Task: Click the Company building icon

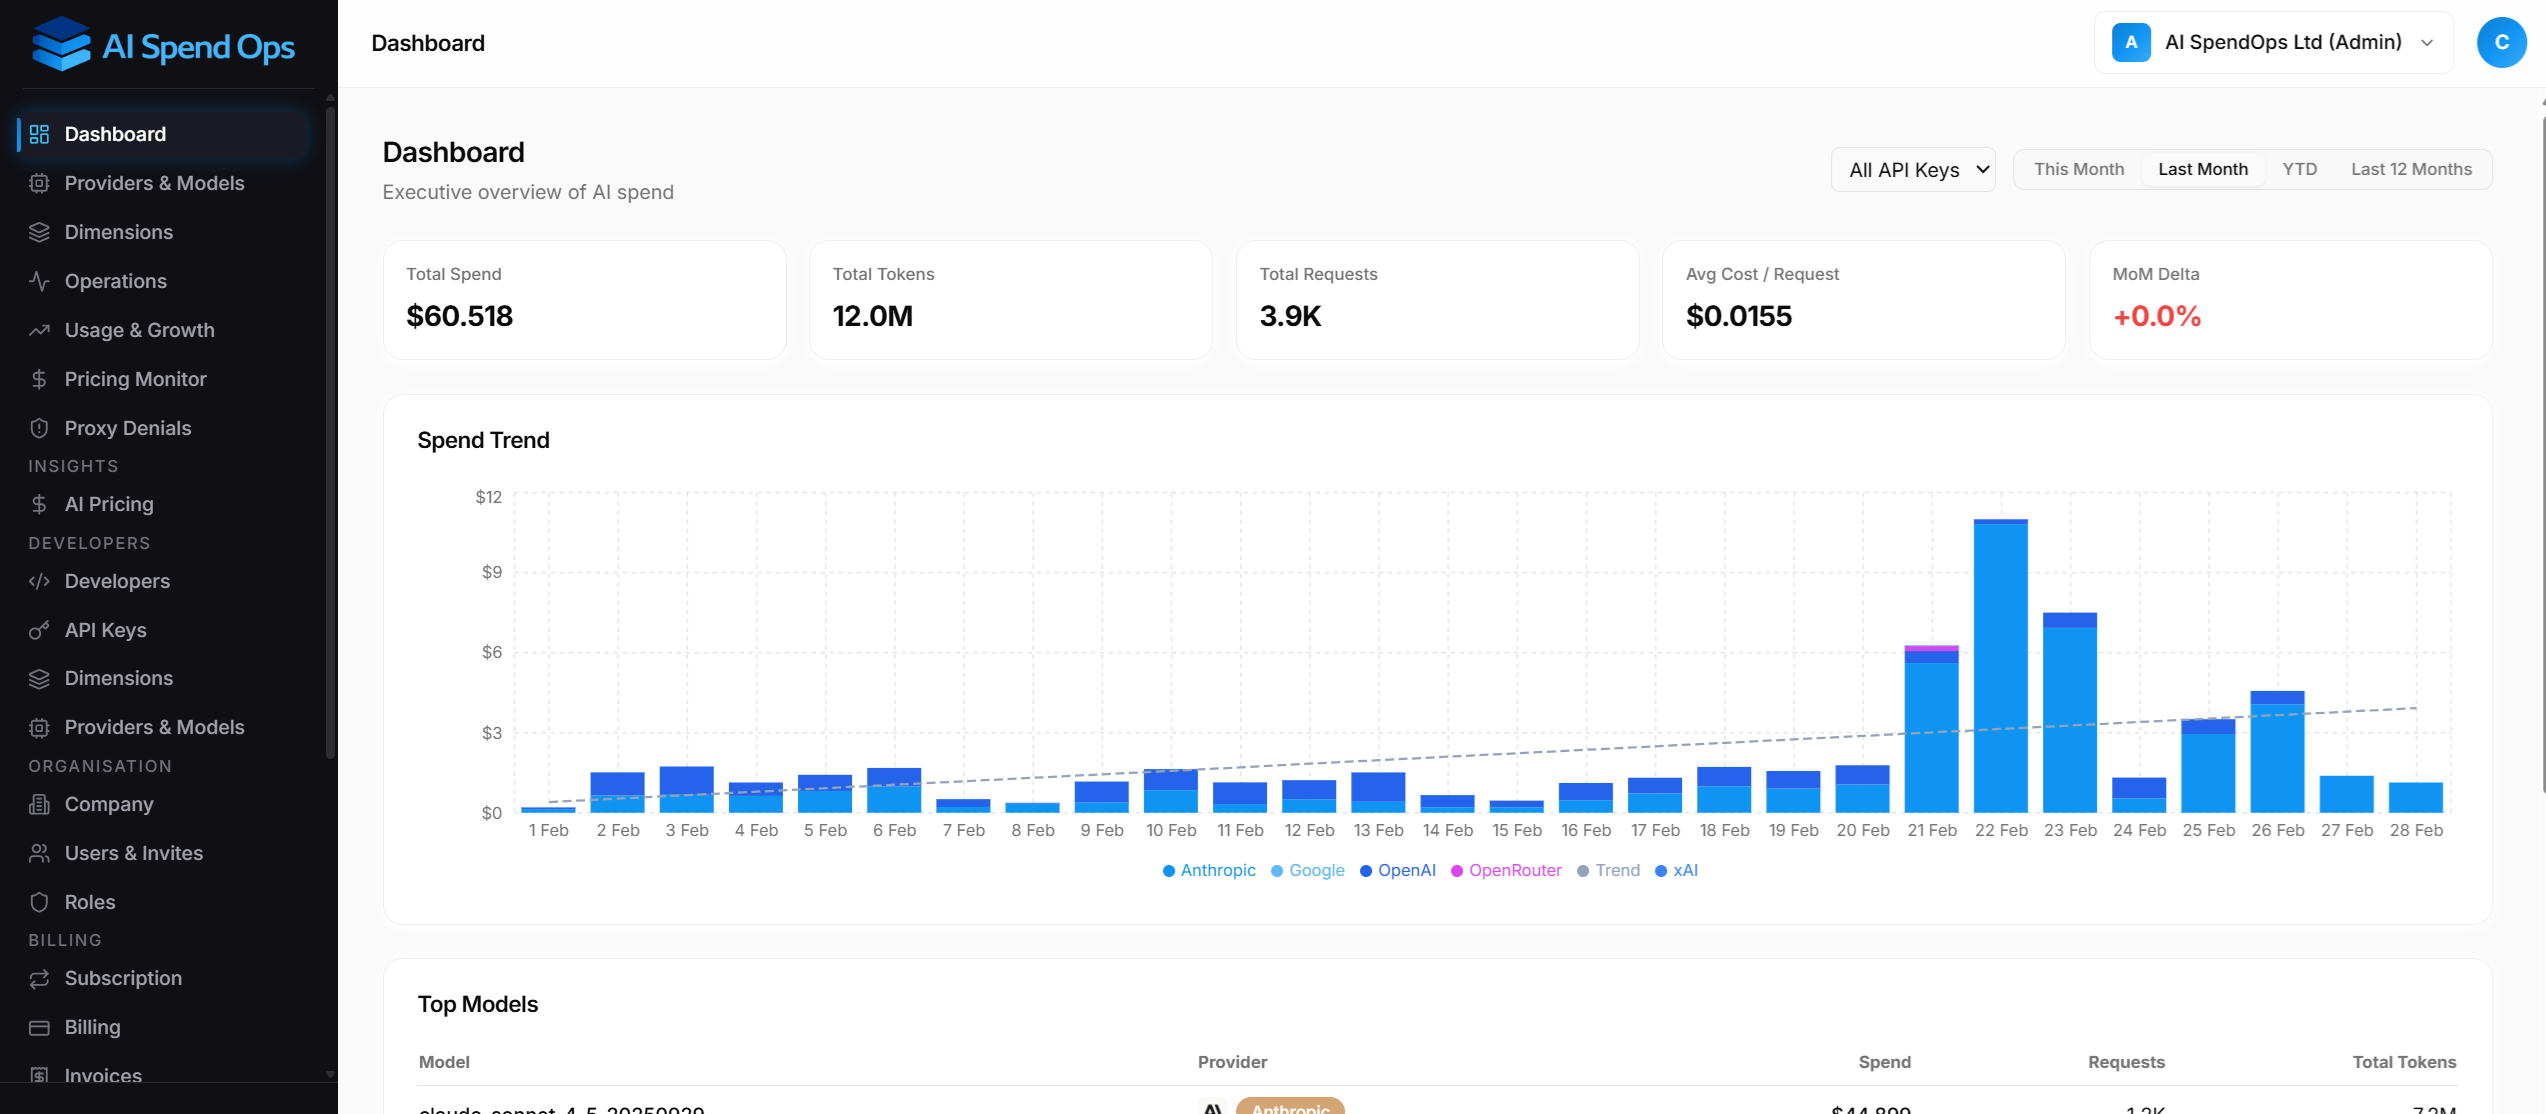Action: 39,804
